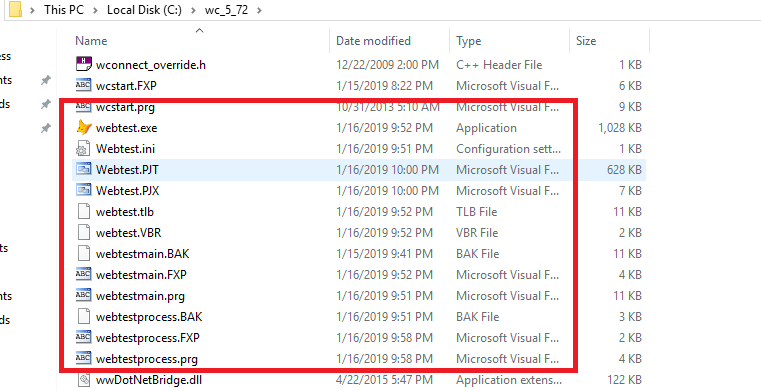The image size is (761, 391).
Task: Click the 1/15/2019 9:41 PM date cell
Action: click(x=384, y=253)
